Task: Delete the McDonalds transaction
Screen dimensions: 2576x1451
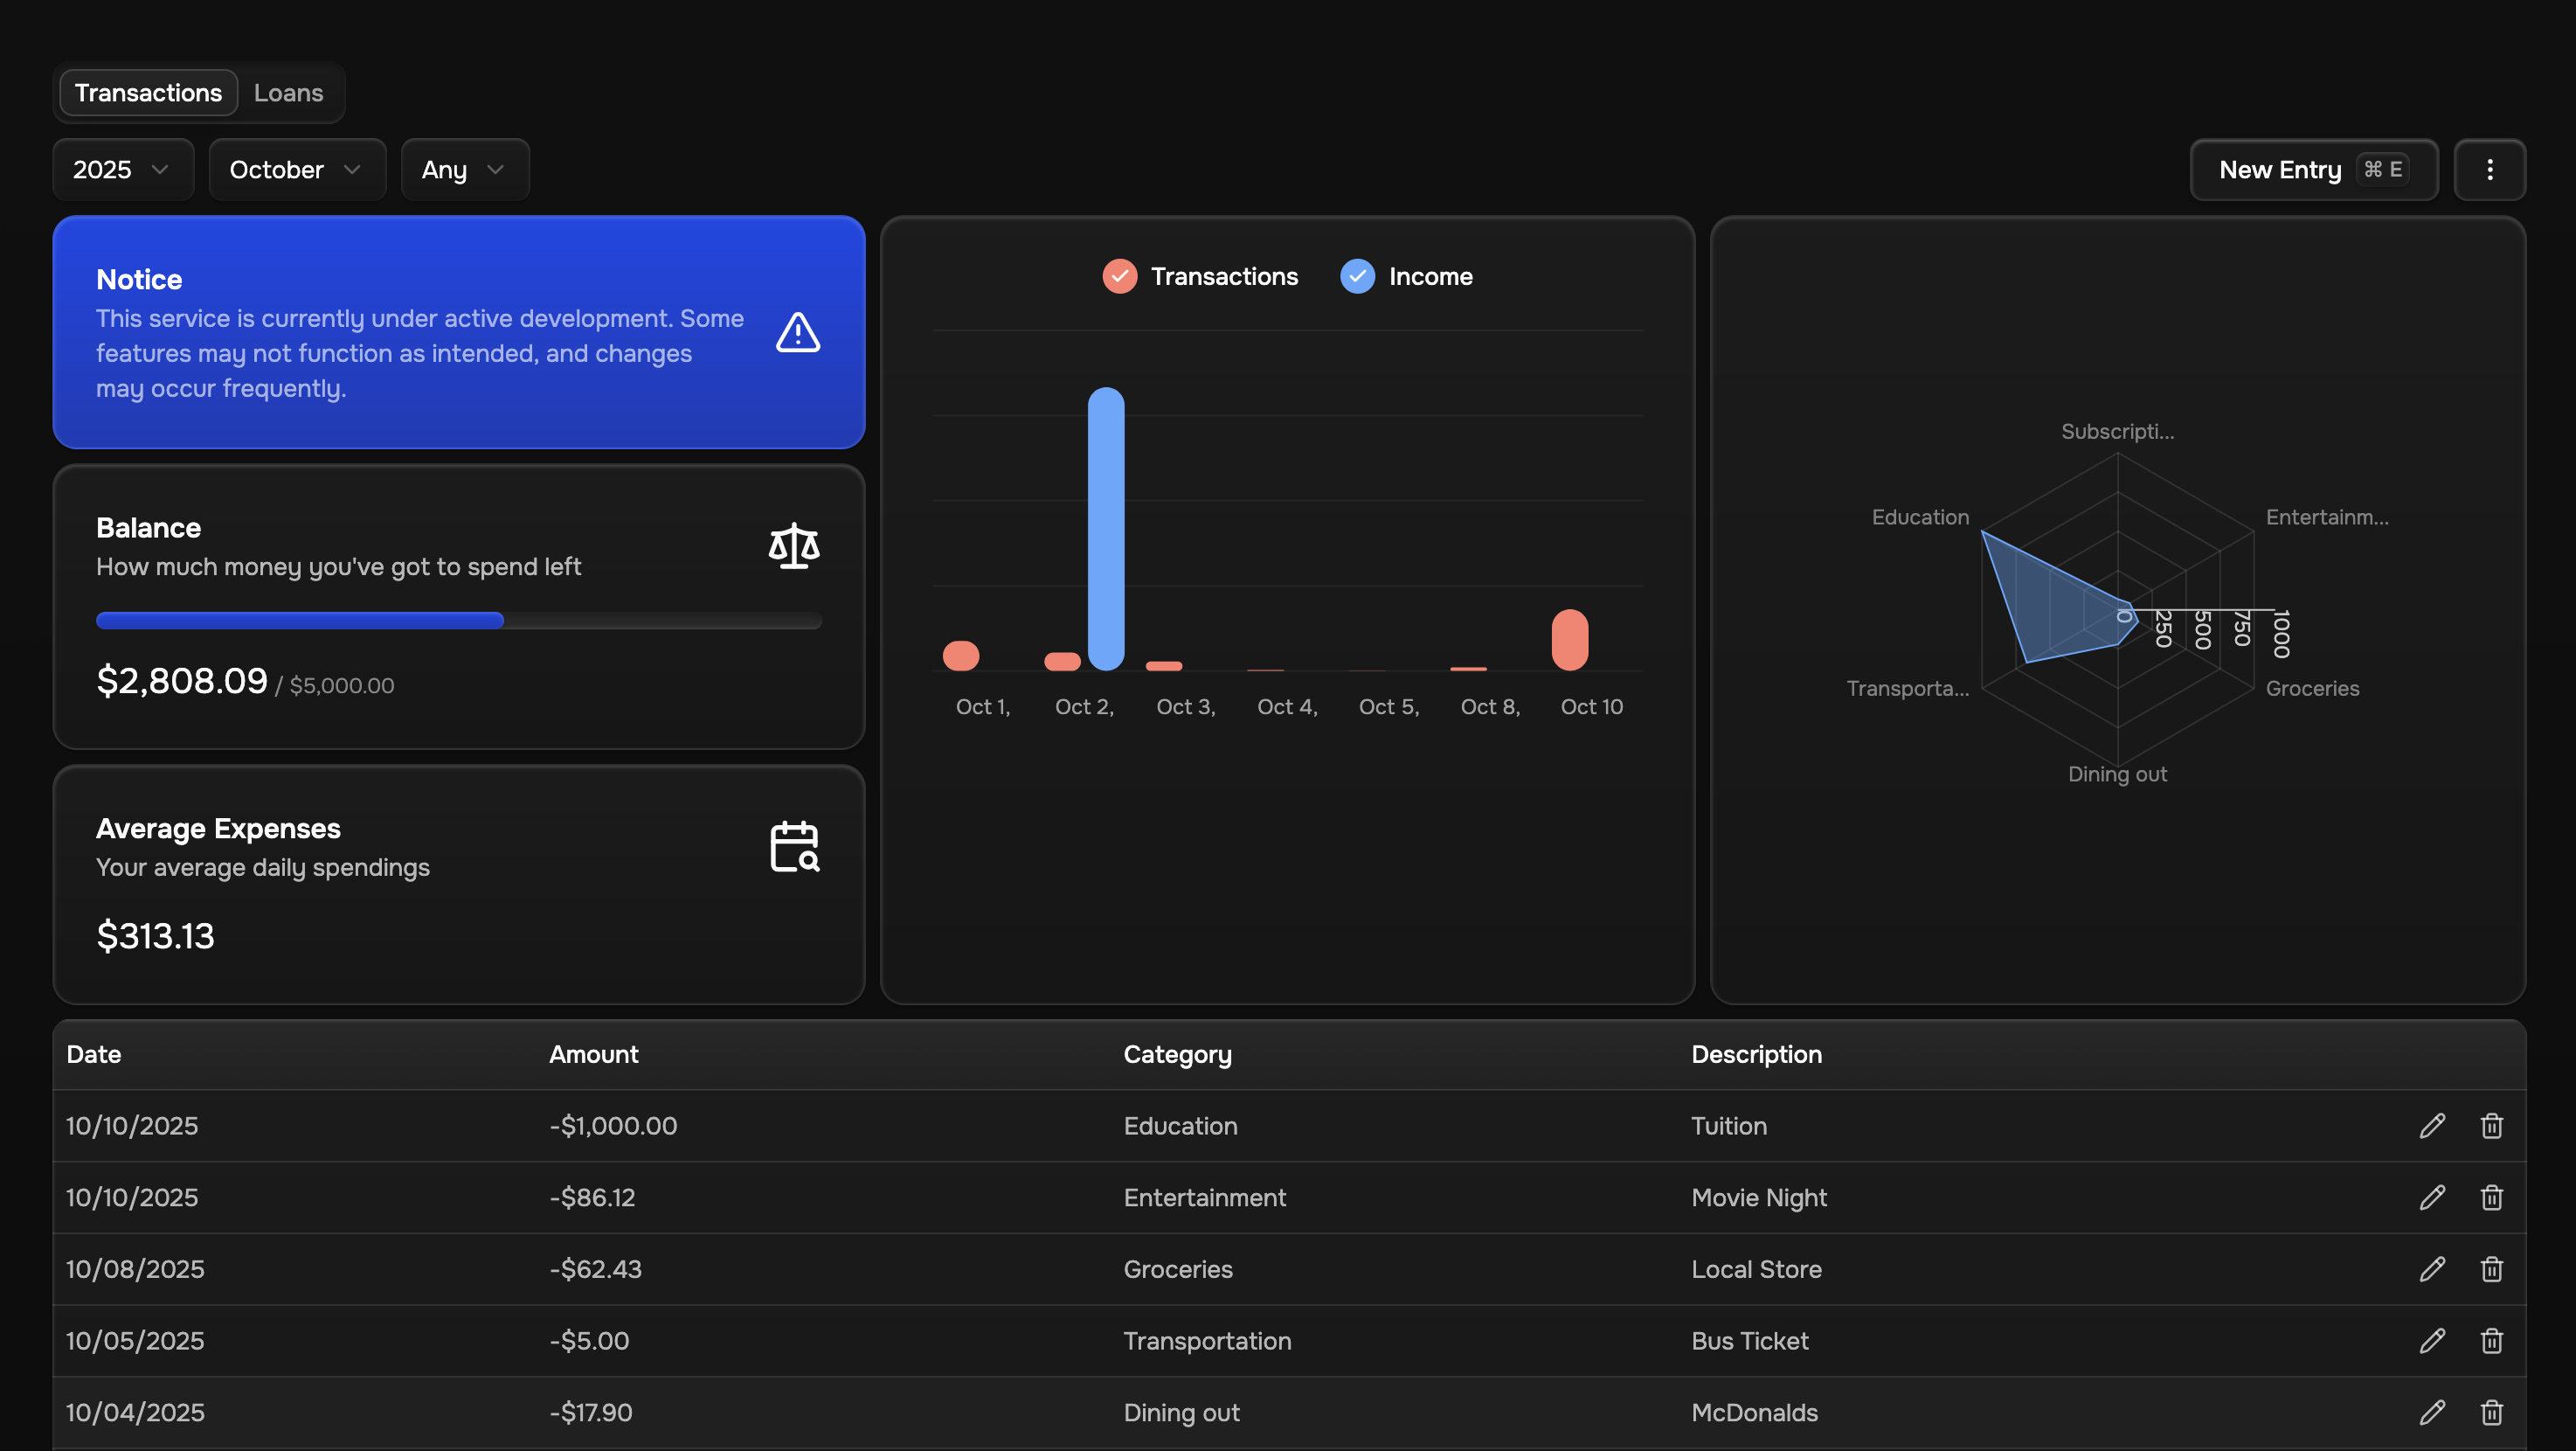Action: (x=2491, y=1412)
